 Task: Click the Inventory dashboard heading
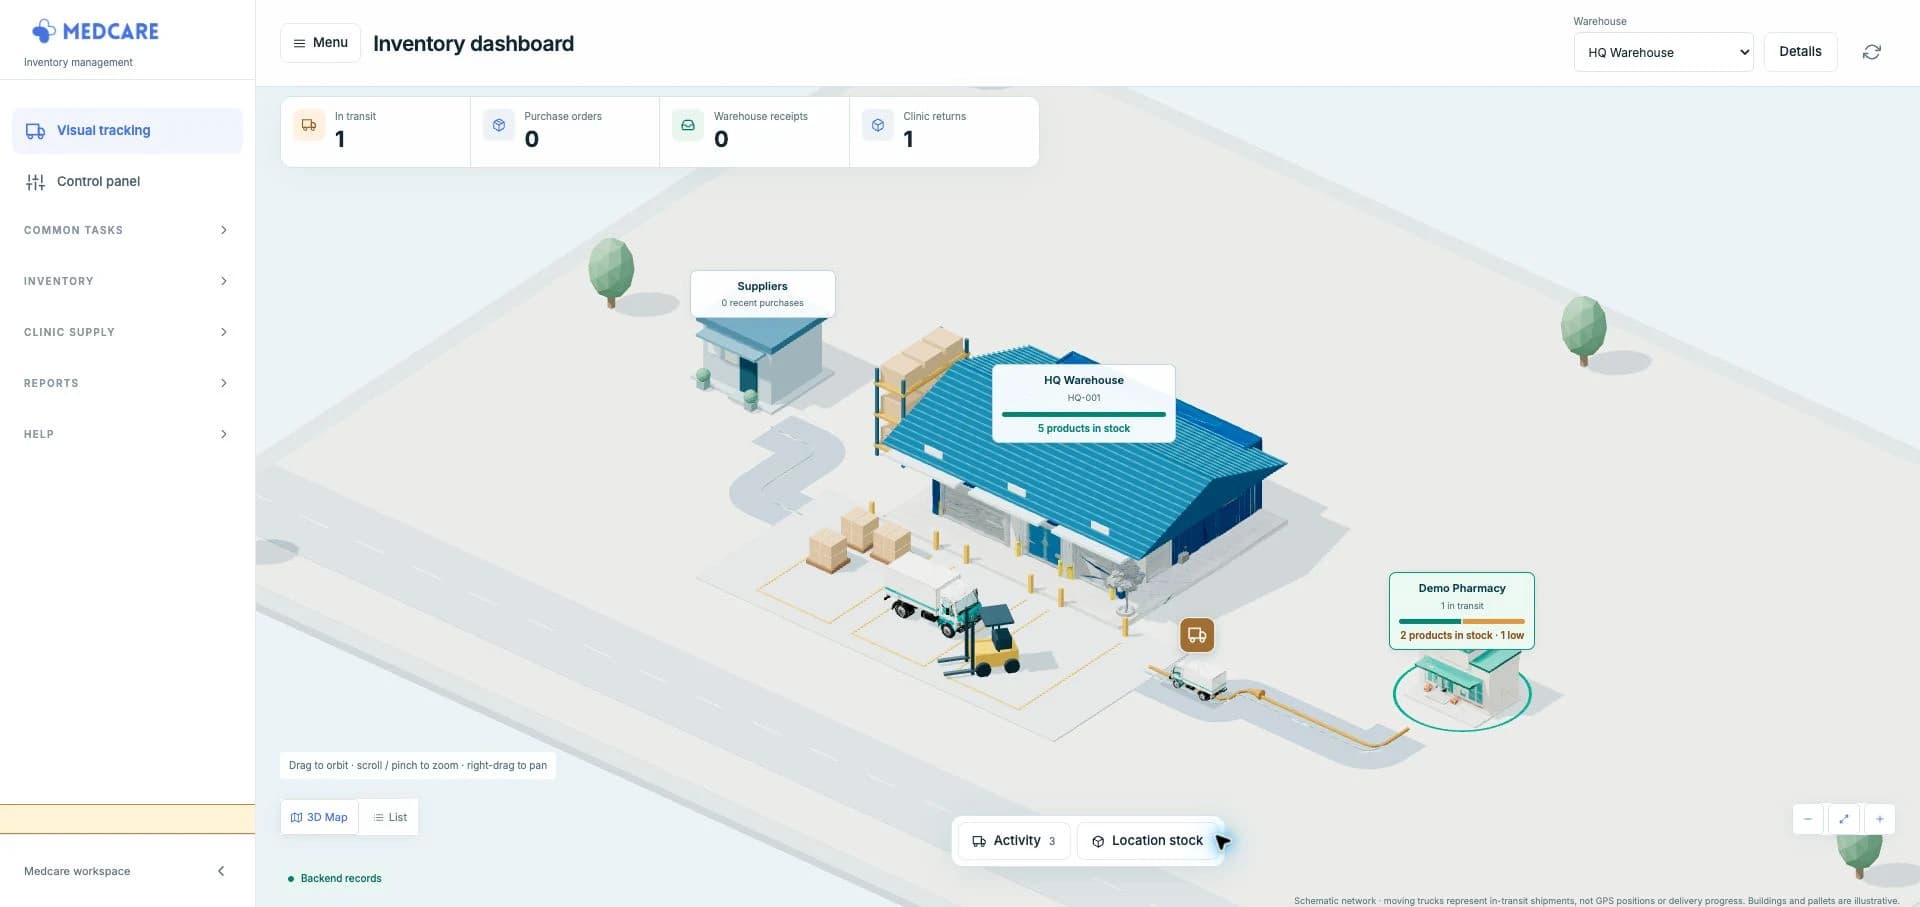coord(473,44)
